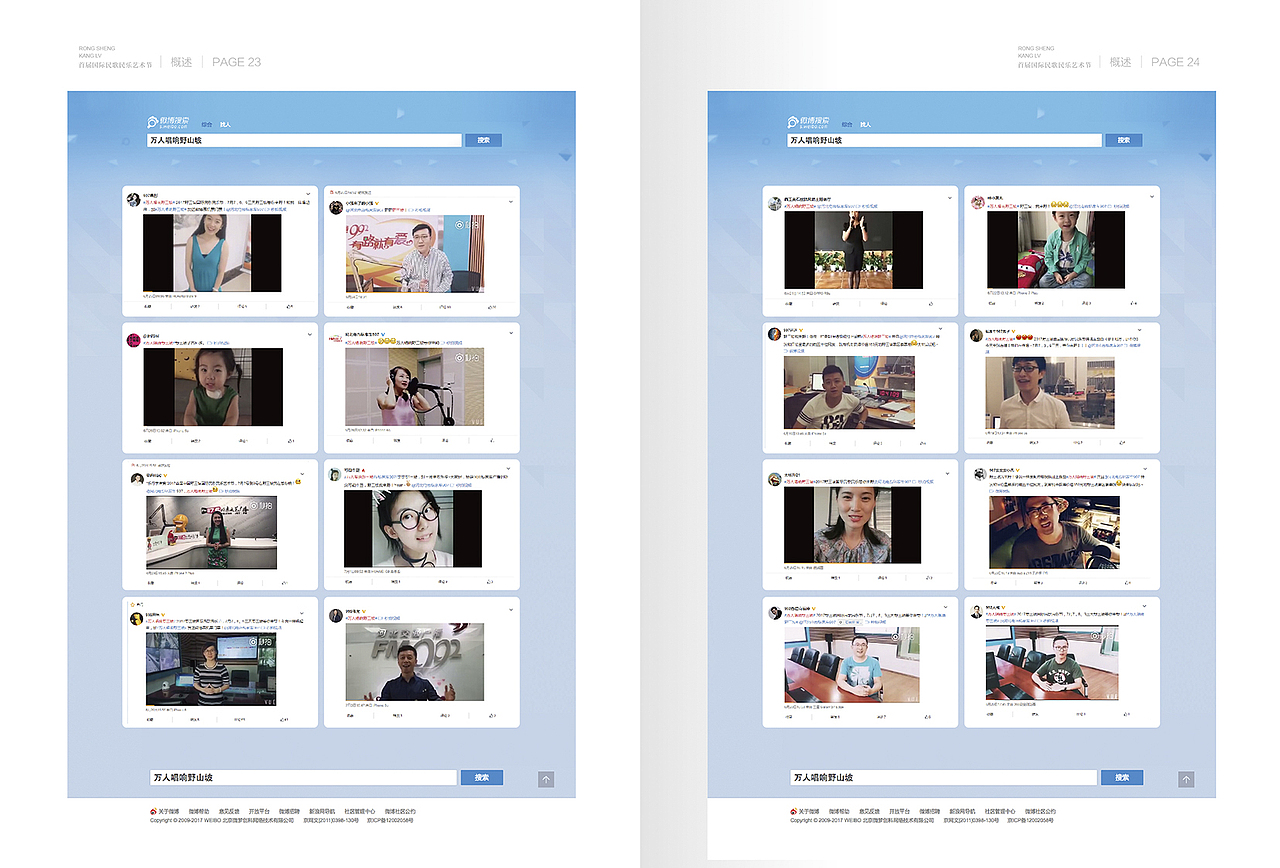Open 意见反馈 footer link on page 23
This screenshot has height=868, width=1280.
pos(229,811)
